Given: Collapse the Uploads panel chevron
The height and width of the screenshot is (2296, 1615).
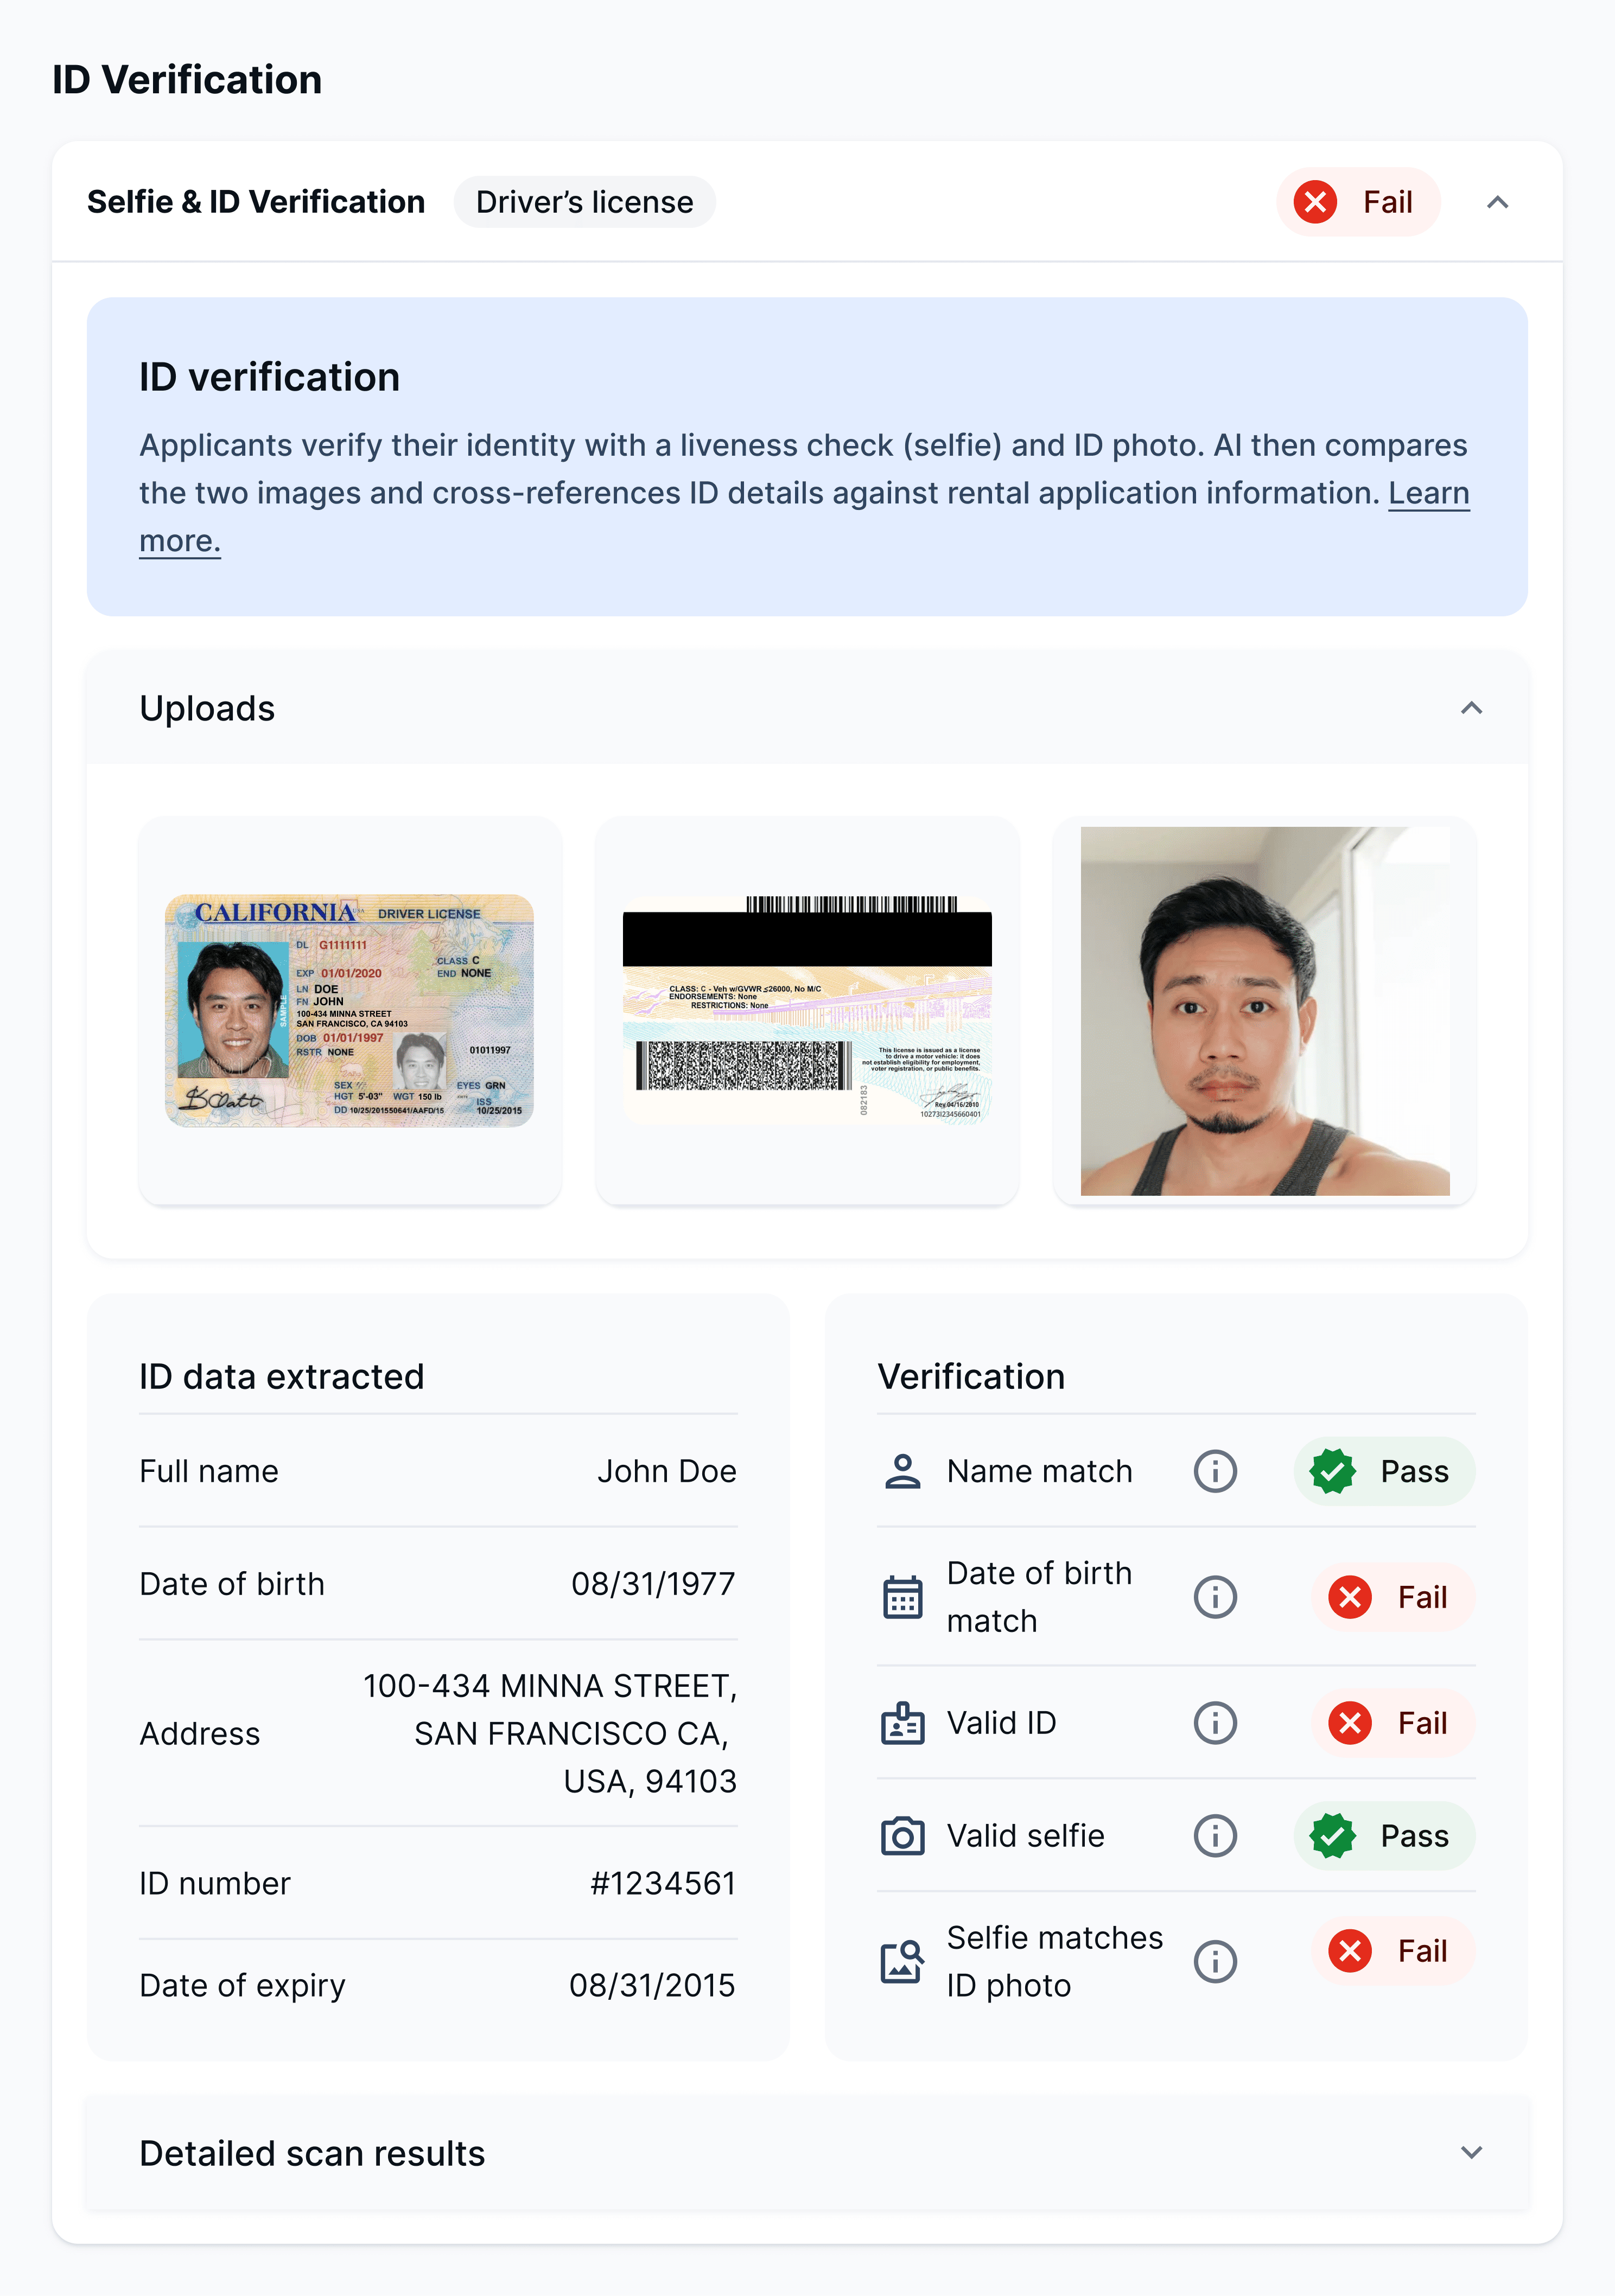Looking at the screenshot, I should [1471, 709].
